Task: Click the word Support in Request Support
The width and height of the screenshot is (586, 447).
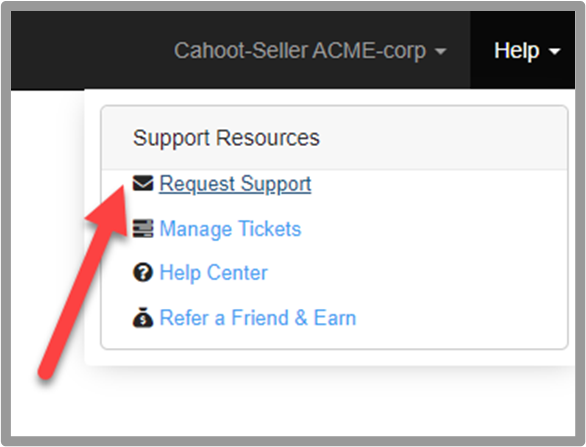Action: tap(276, 184)
